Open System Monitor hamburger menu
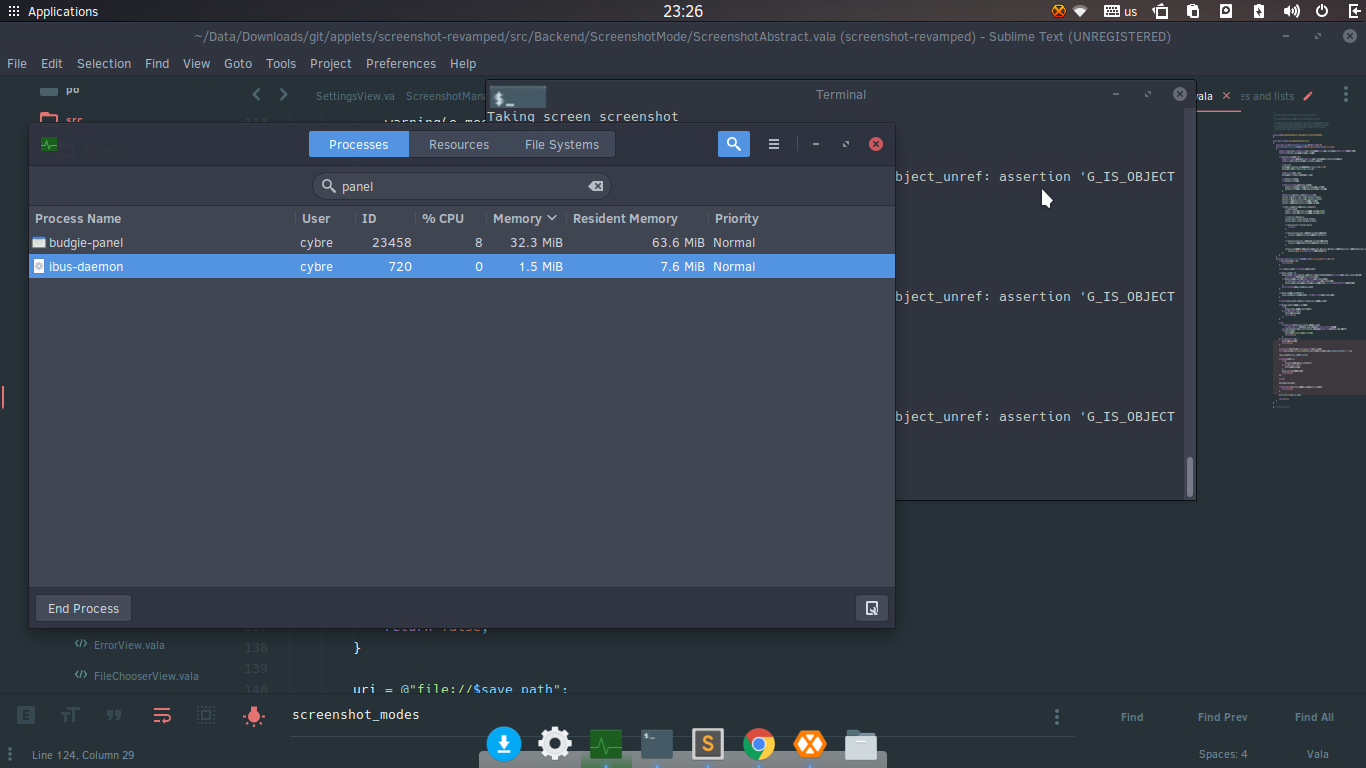Viewport: 1366px width, 768px height. pos(773,144)
